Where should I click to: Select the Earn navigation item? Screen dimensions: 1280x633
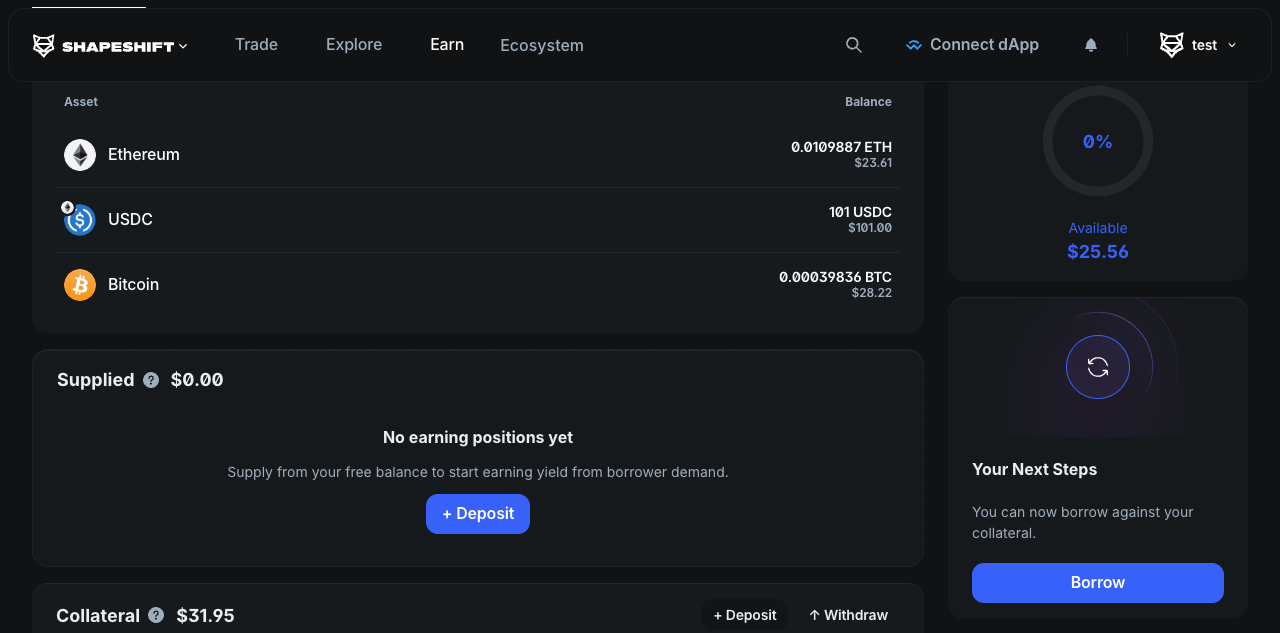[x=447, y=44]
